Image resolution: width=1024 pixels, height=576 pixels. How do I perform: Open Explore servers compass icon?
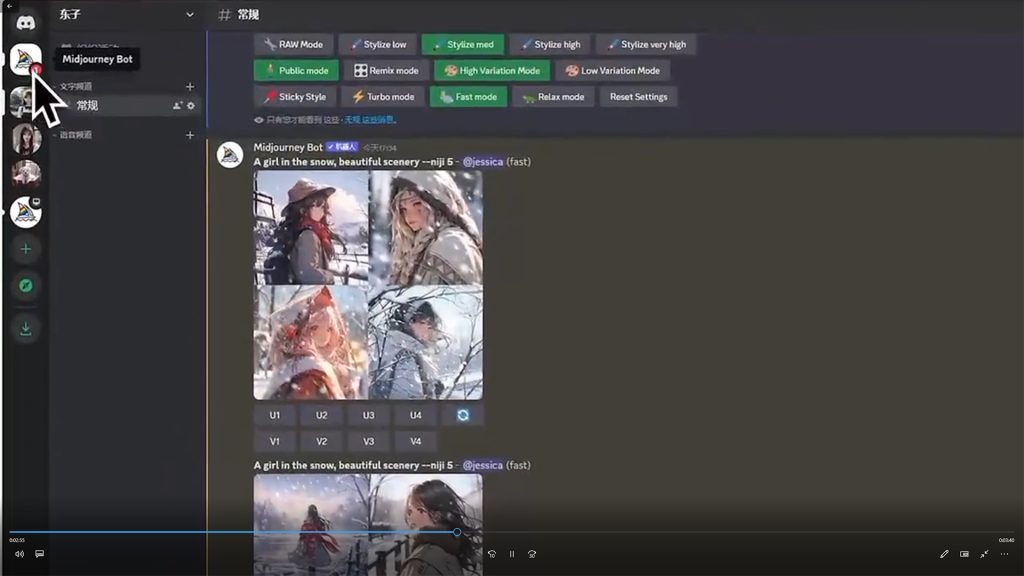26,286
